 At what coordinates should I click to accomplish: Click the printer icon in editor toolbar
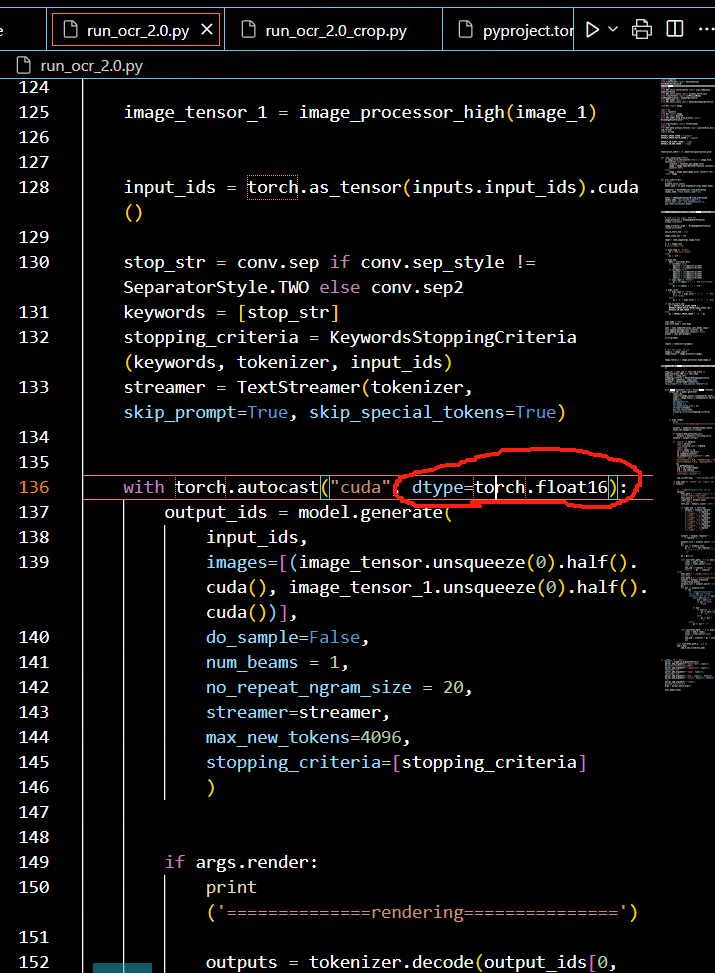(x=642, y=30)
